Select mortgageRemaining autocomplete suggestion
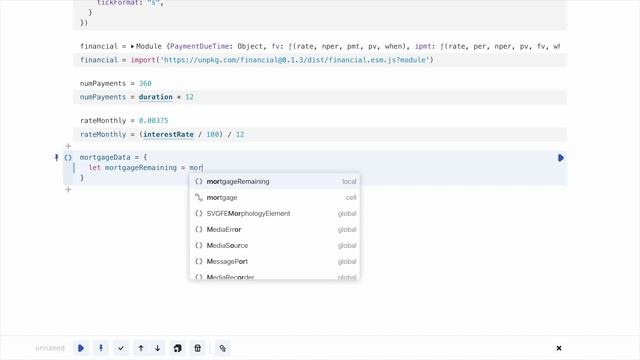 coord(275,181)
